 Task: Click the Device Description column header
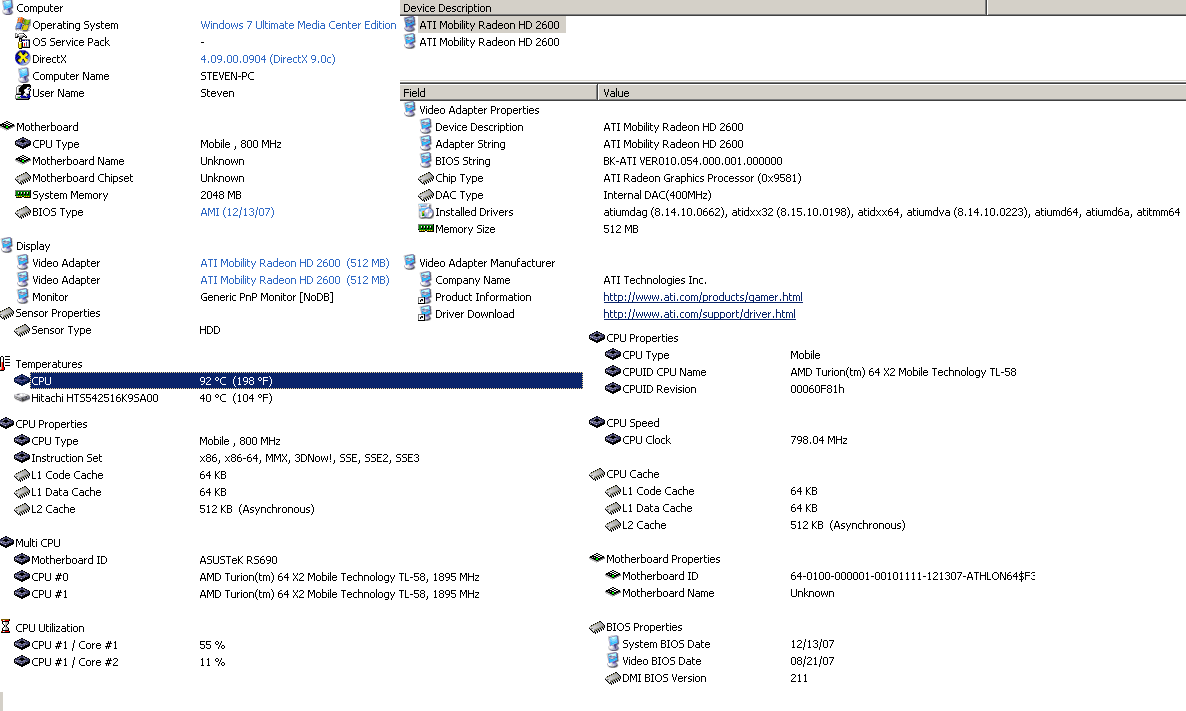pos(693,8)
